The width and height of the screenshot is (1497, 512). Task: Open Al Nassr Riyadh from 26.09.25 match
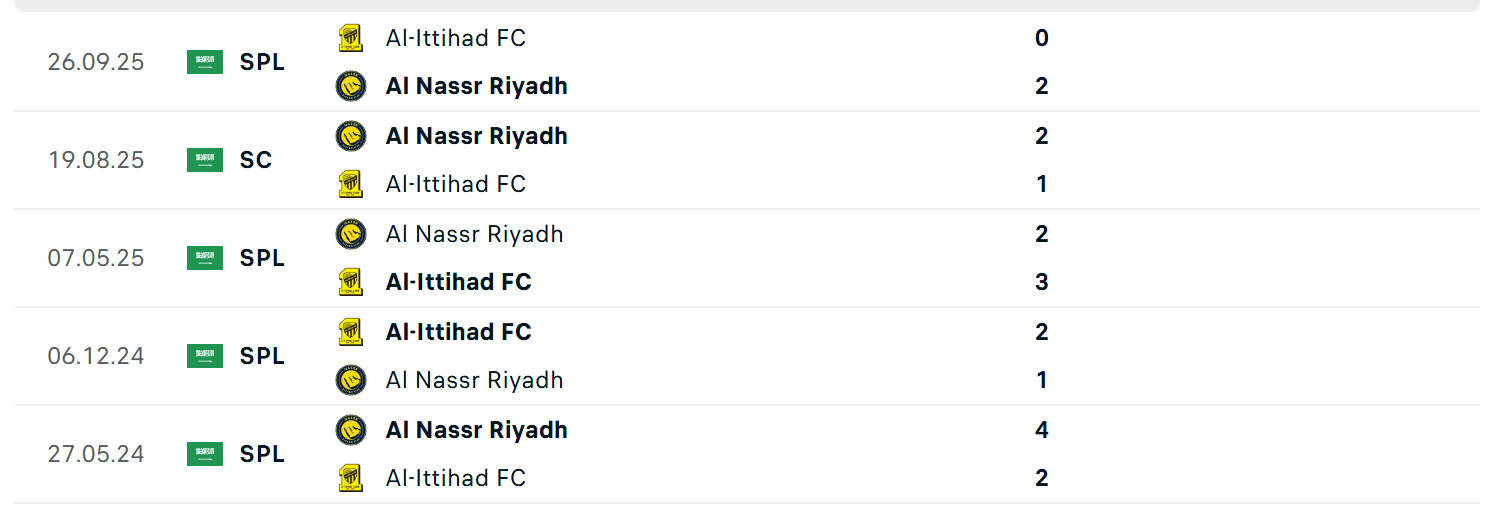[x=476, y=86]
